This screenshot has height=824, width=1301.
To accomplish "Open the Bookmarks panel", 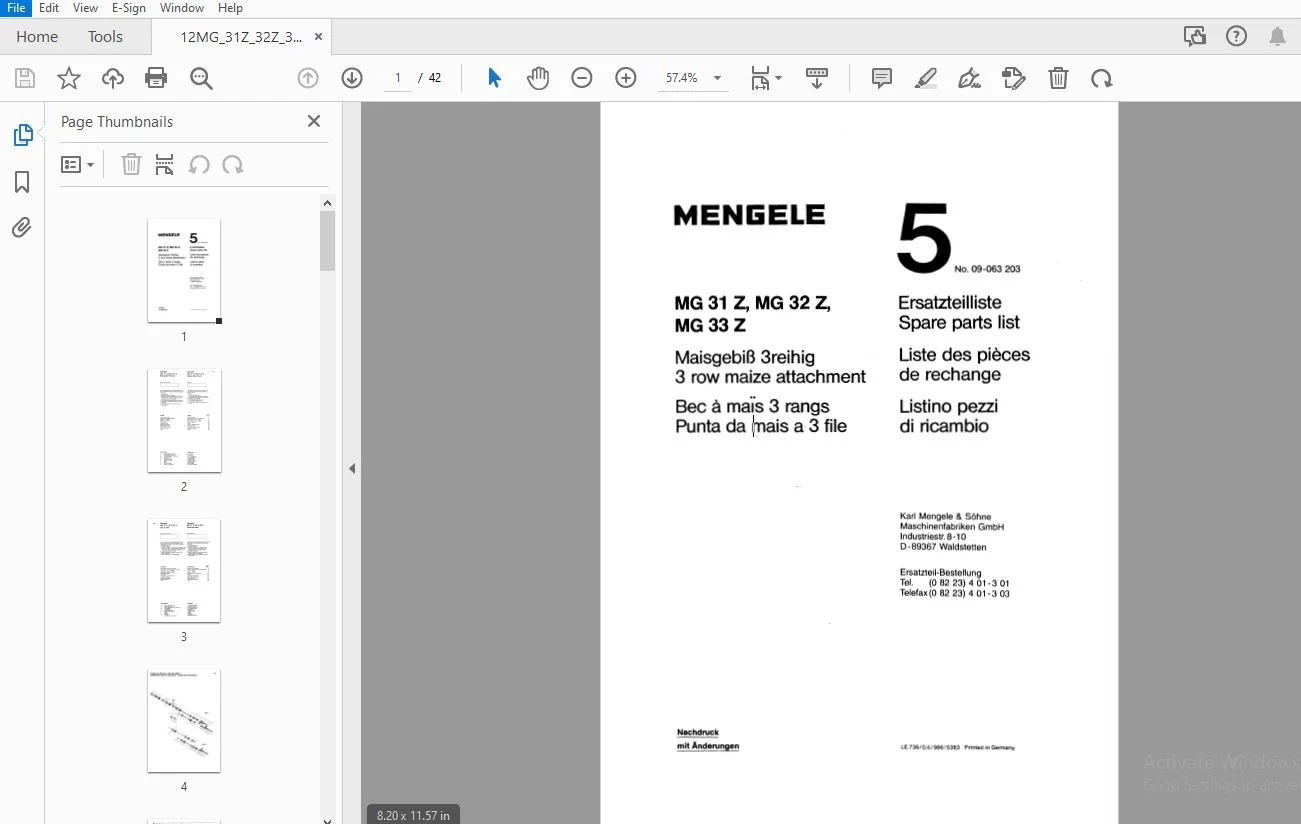I will [x=22, y=182].
